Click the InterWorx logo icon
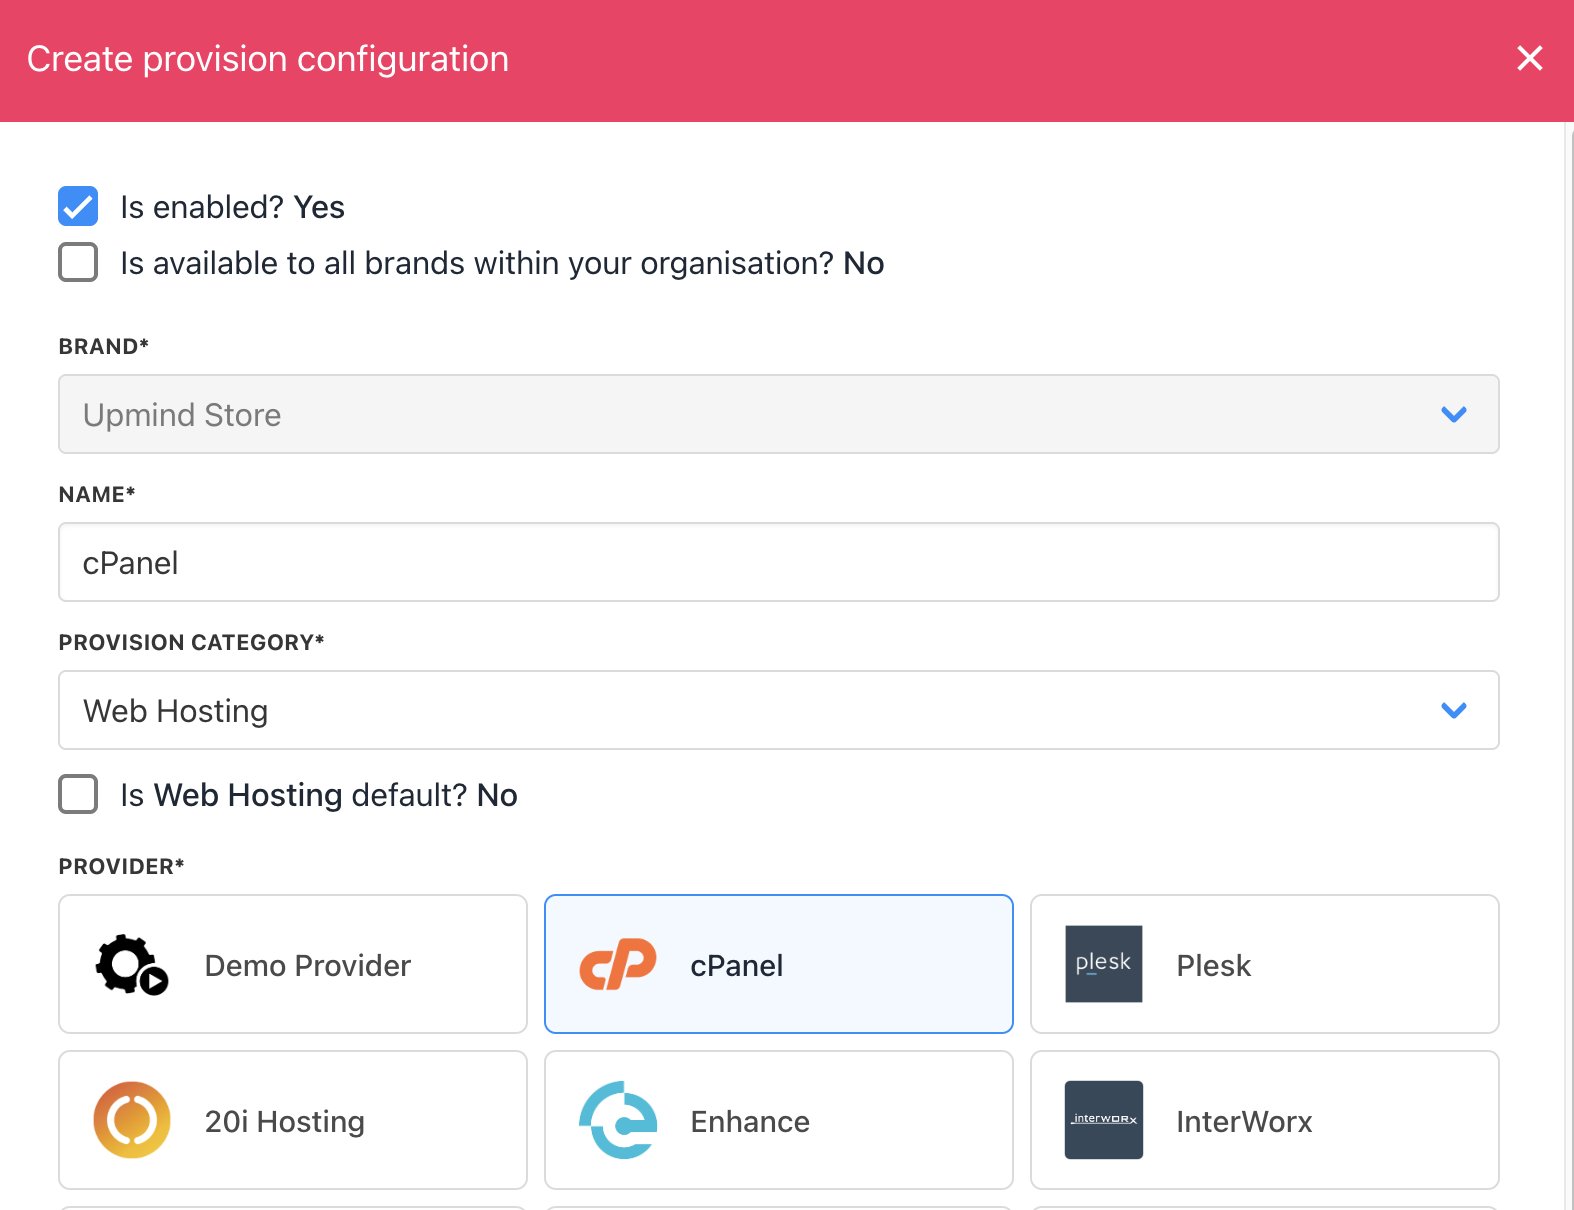1574x1210 pixels. point(1103,1120)
